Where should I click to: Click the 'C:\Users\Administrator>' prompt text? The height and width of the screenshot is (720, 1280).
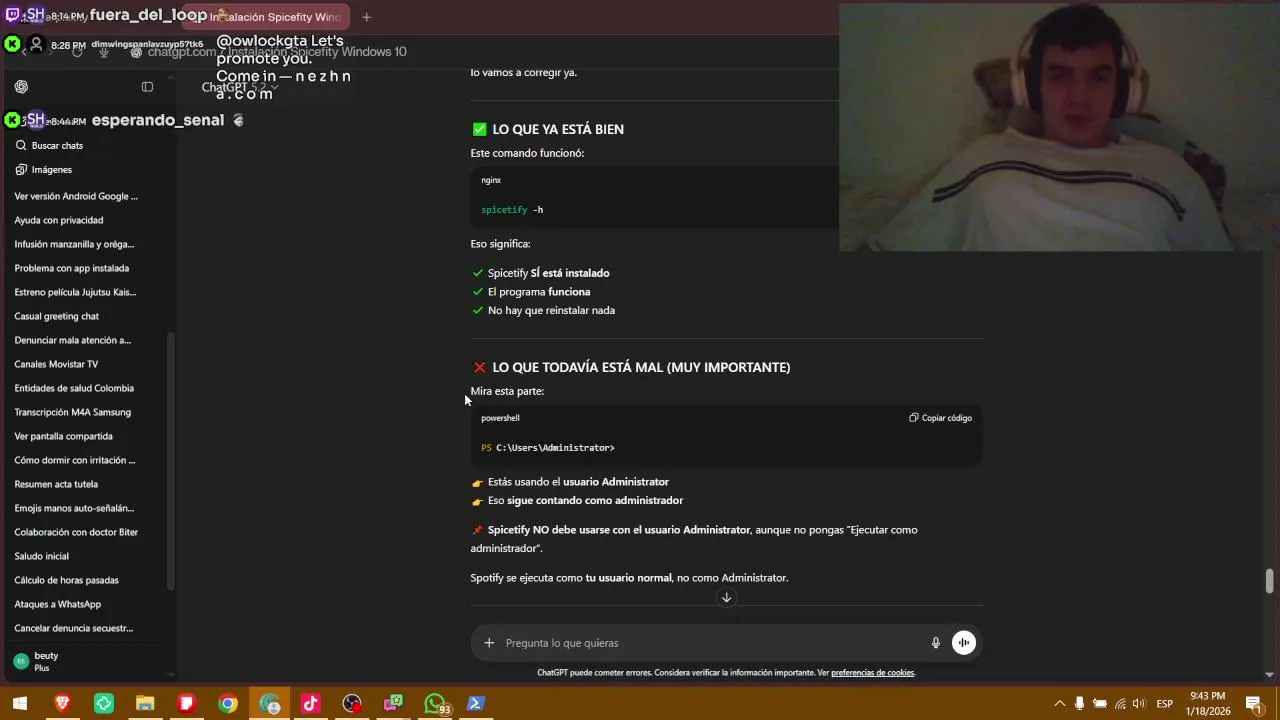(x=555, y=448)
